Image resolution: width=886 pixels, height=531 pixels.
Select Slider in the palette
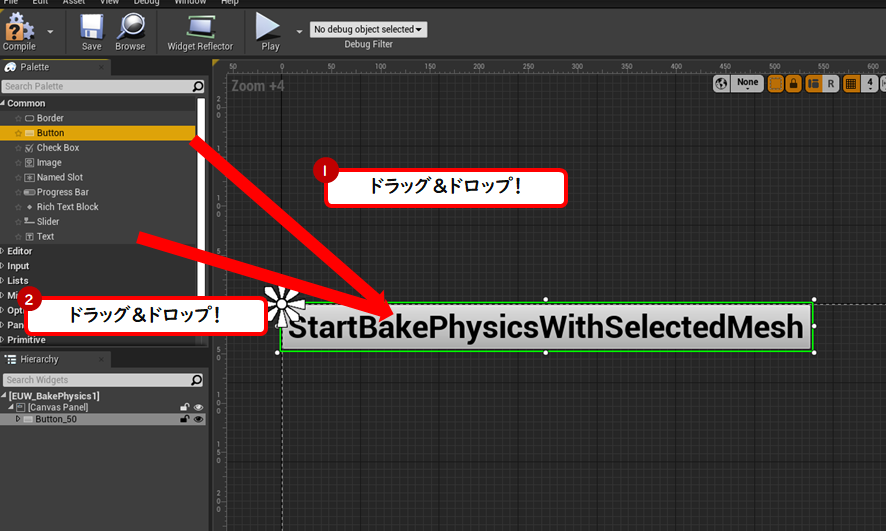pyautogui.click(x=48, y=221)
